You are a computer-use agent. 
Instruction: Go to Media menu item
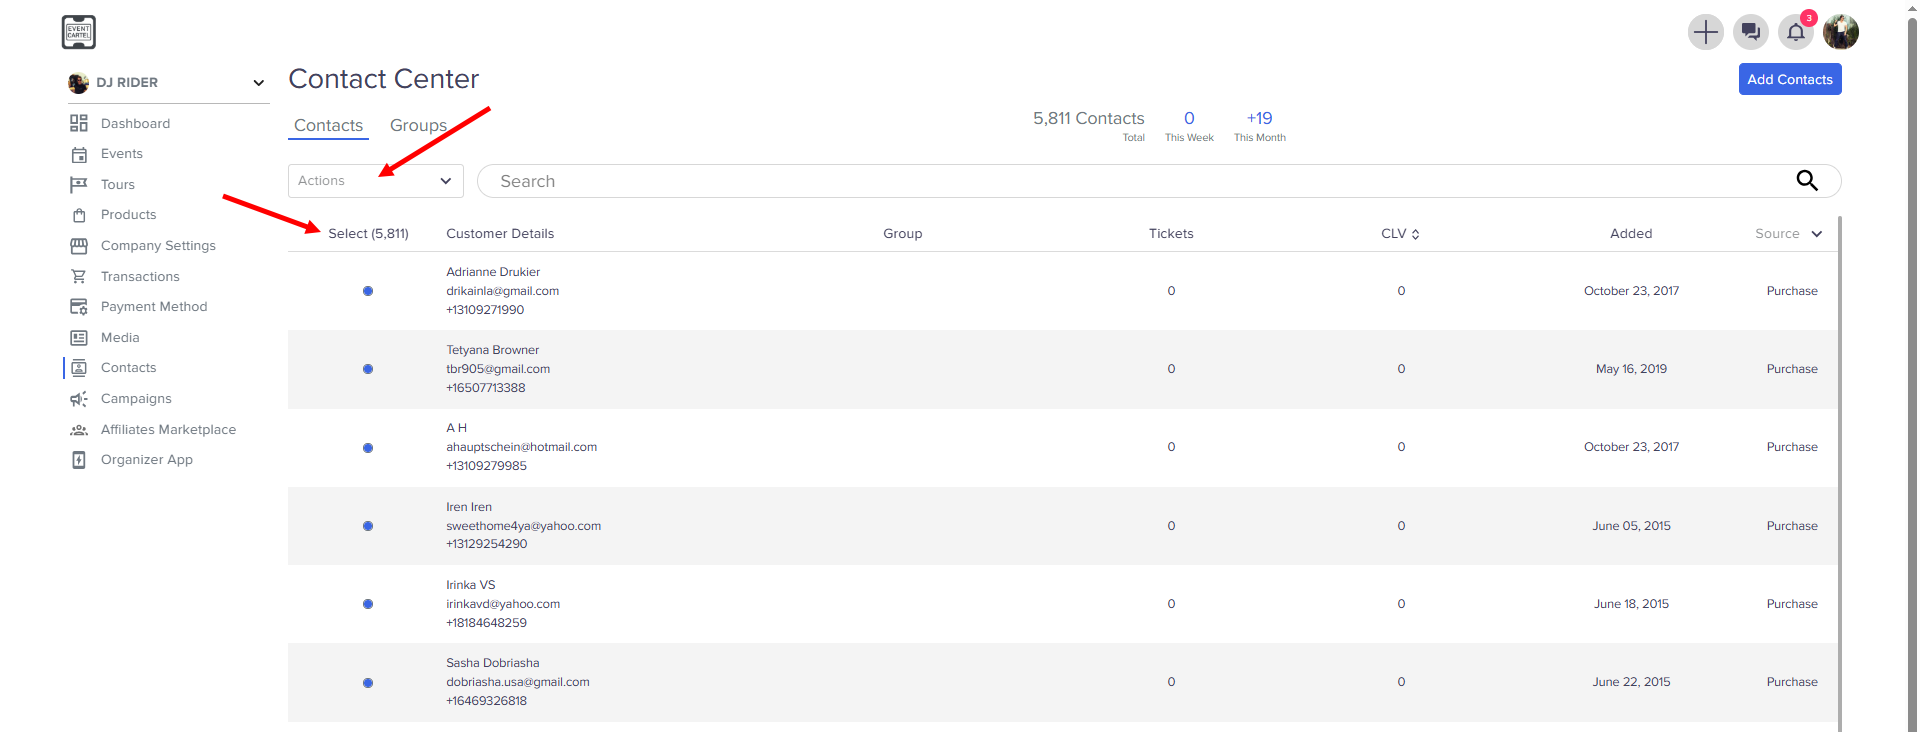[120, 338]
